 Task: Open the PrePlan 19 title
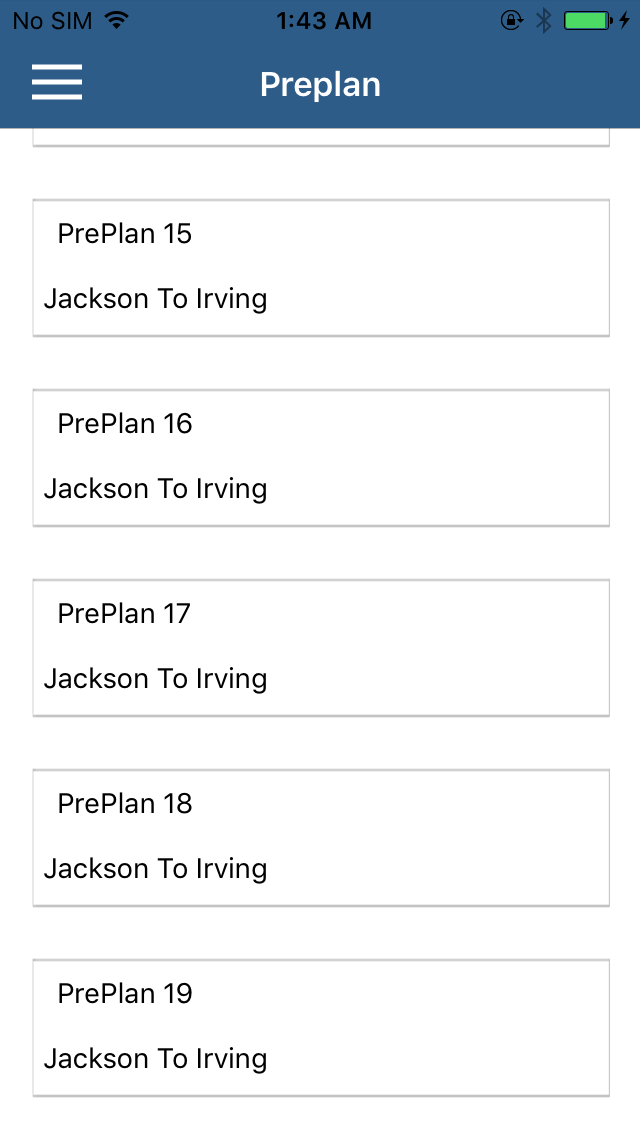coord(125,994)
